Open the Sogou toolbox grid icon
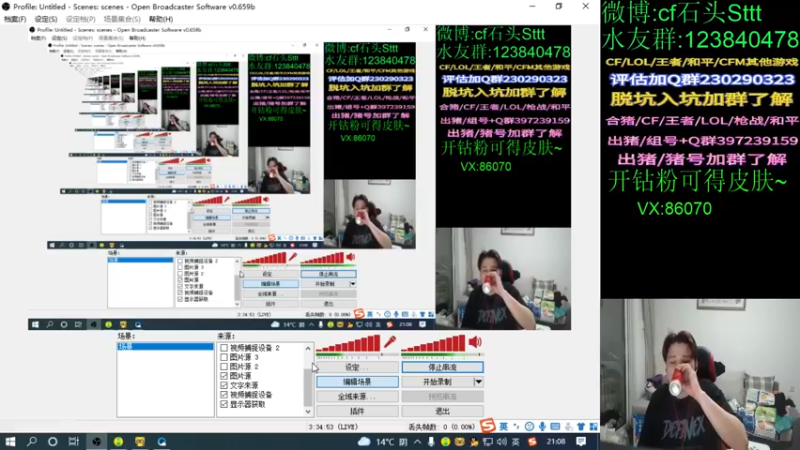 click(593, 426)
